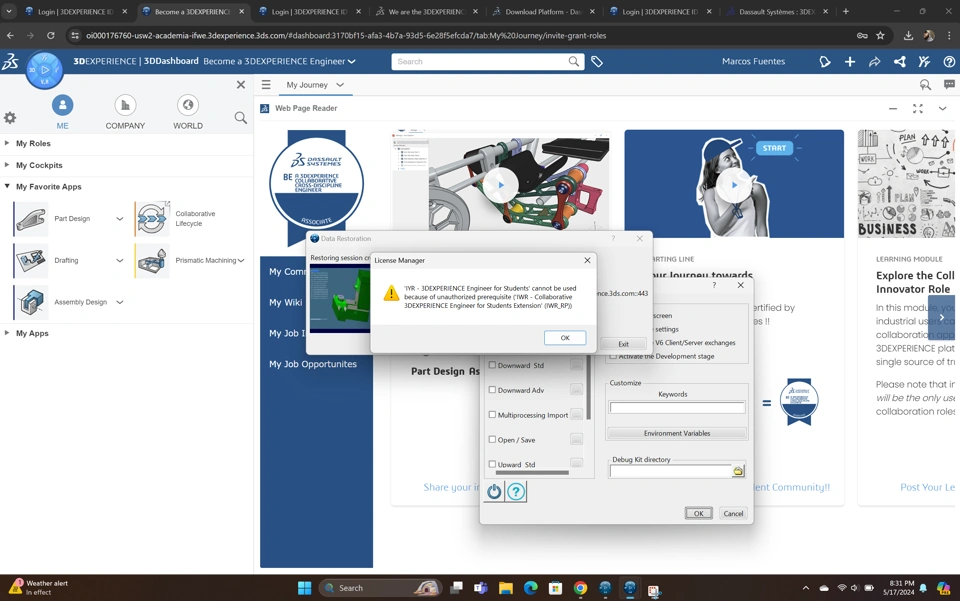Click the Keywords input field
Viewport: 960px width, 601px height.
(x=677, y=408)
